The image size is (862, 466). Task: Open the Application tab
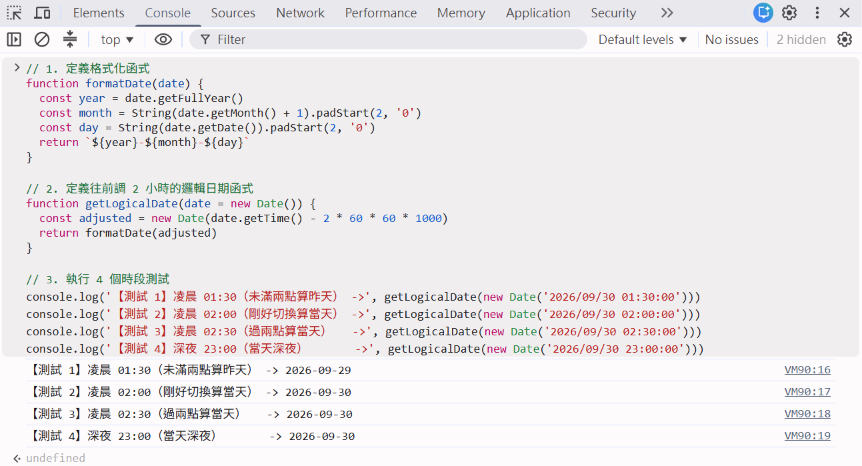pyautogui.click(x=538, y=13)
